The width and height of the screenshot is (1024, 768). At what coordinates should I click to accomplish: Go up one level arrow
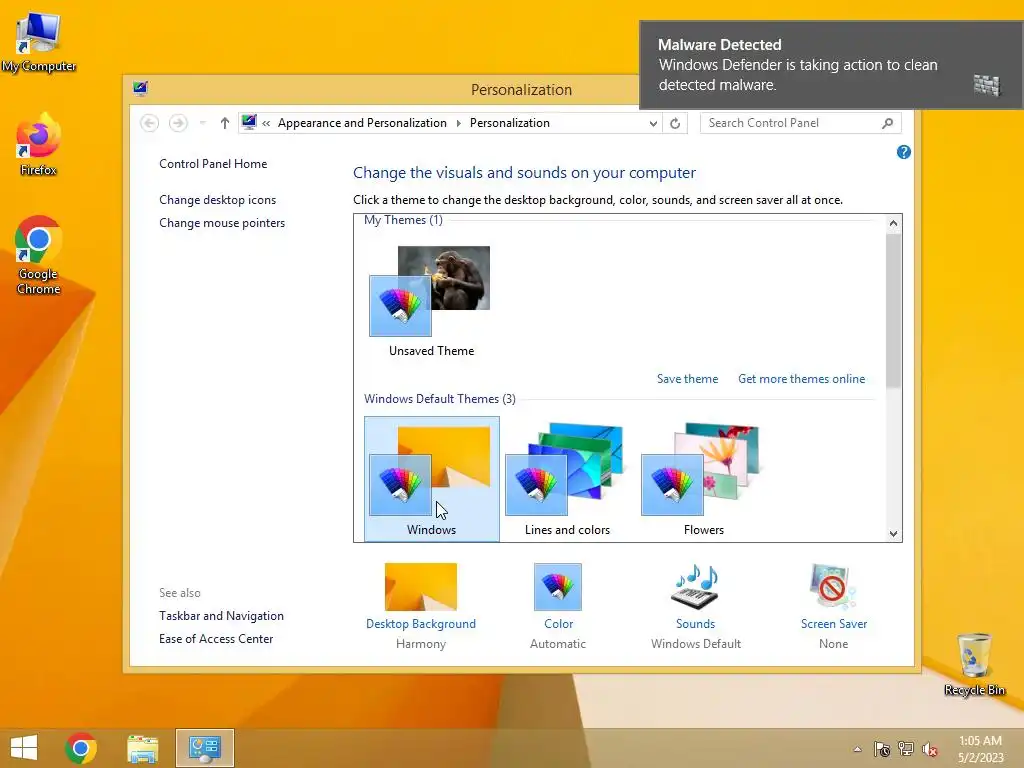click(225, 123)
